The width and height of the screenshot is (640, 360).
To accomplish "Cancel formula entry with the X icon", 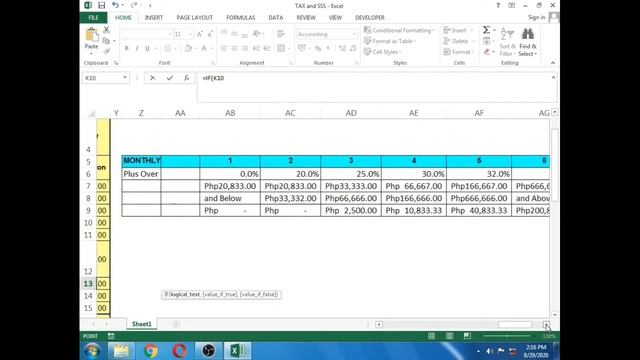I will [x=153, y=78].
